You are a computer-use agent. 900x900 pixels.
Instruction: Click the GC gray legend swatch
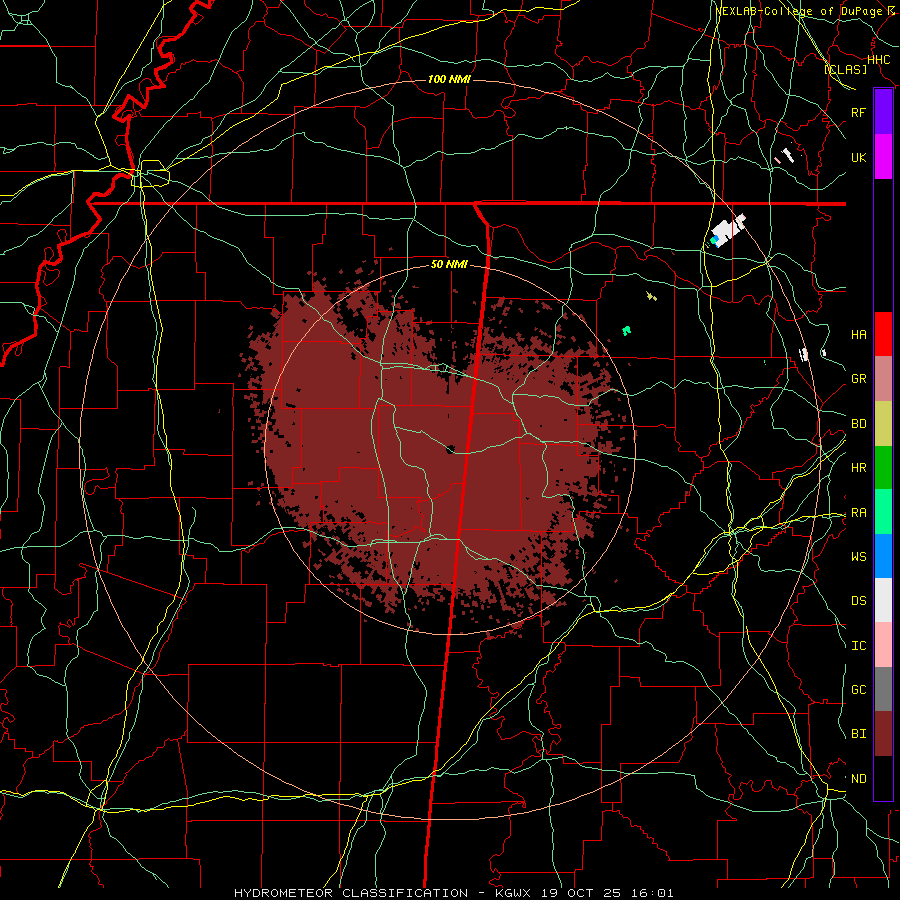[883, 689]
